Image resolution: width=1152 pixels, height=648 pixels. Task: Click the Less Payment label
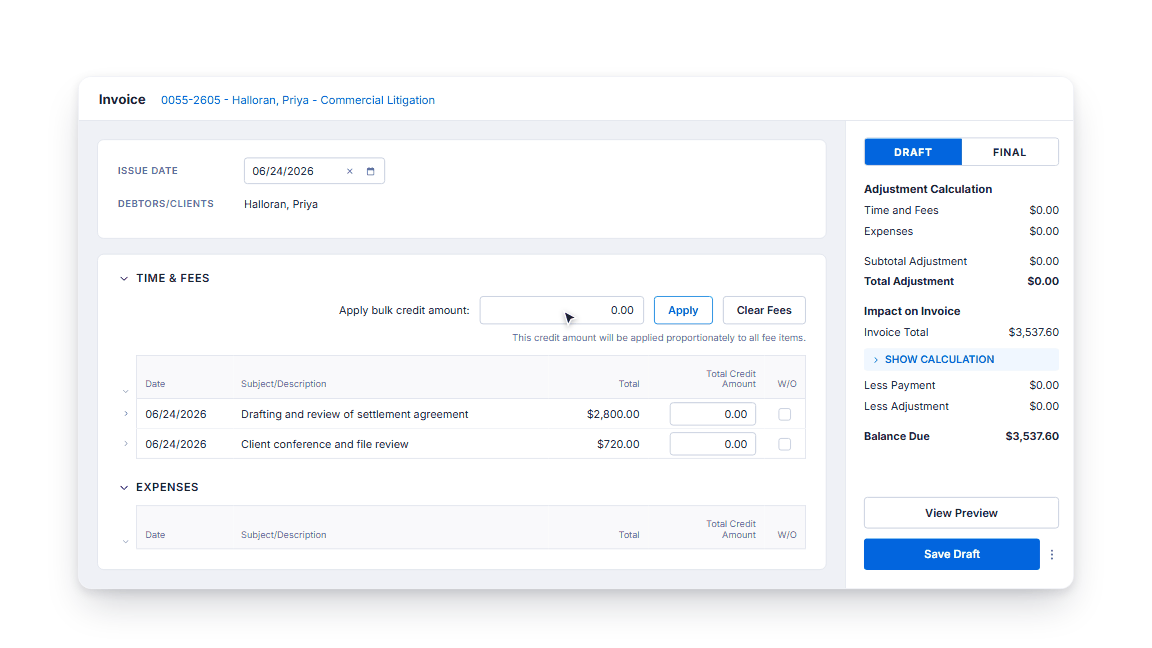pyautogui.click(x=899, y=385)
